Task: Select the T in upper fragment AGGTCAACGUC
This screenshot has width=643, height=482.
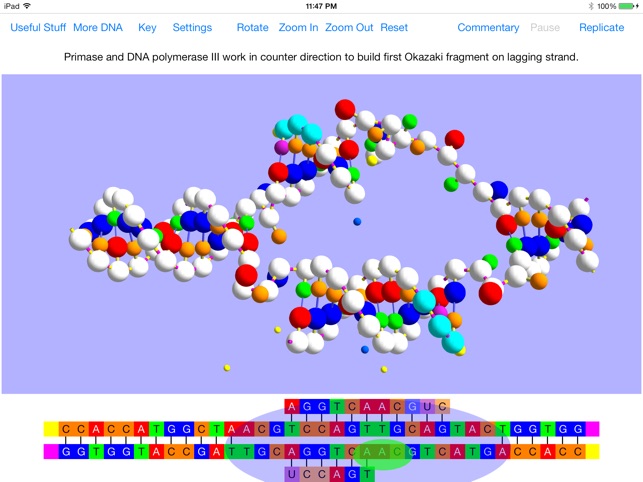Action: [337, 406]
